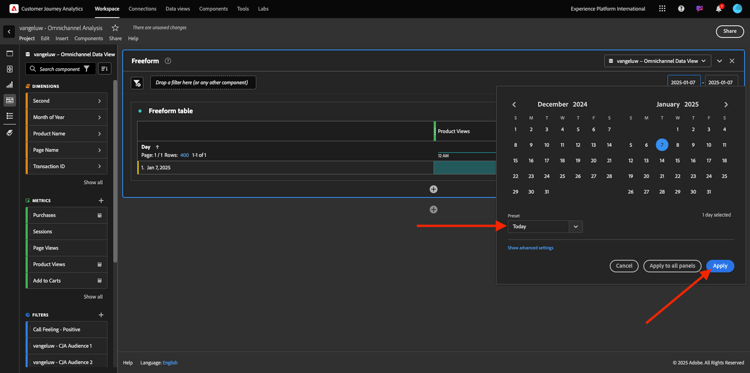
Task: Favorite the project with the star icon
Action: 115,28
